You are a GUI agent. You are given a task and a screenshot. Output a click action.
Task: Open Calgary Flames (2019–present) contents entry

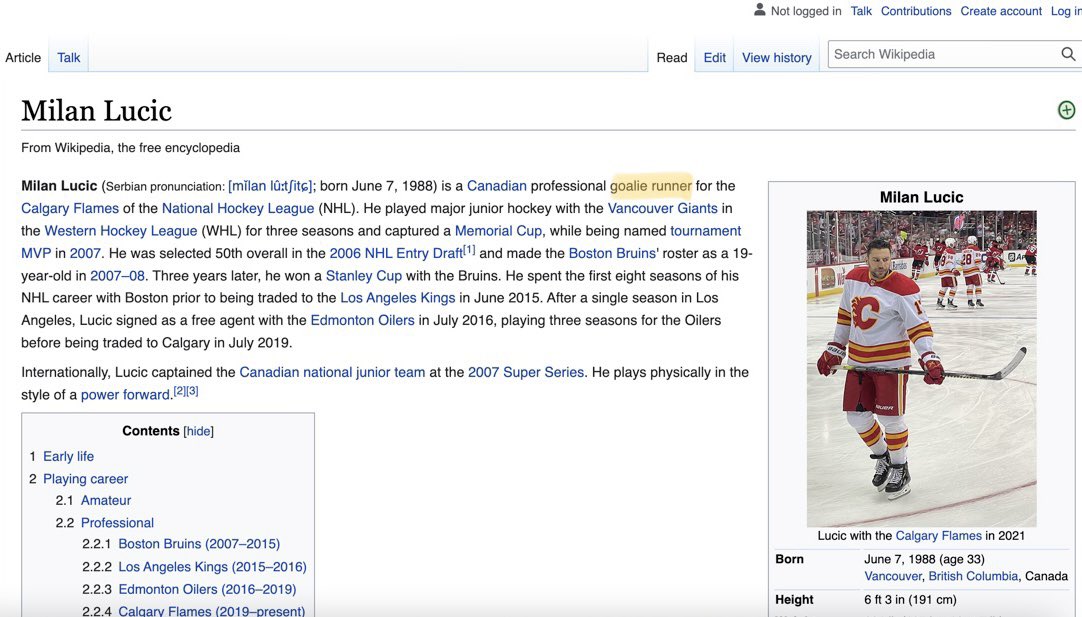click(211, 611)
